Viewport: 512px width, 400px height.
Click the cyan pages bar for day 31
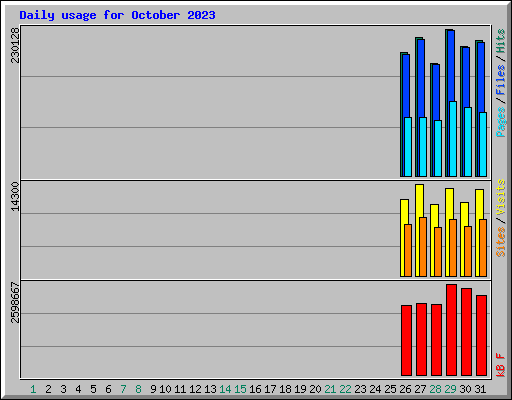pyautogui.click(x=483, y=144)
